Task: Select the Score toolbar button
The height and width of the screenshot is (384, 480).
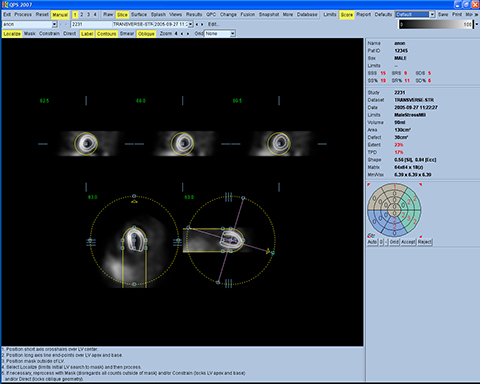Action: [347, 15]
